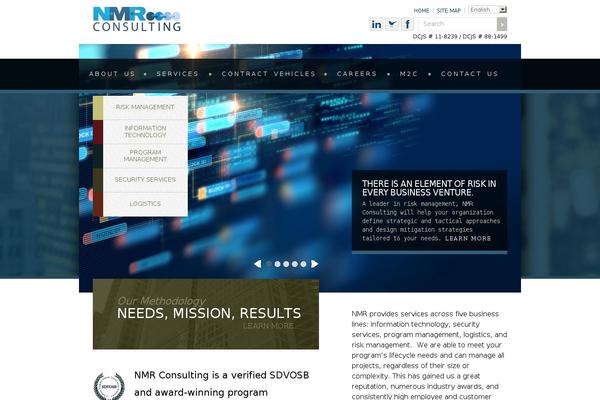Open the Facebook social icon
600x400 pixels.
click(408, 24)
